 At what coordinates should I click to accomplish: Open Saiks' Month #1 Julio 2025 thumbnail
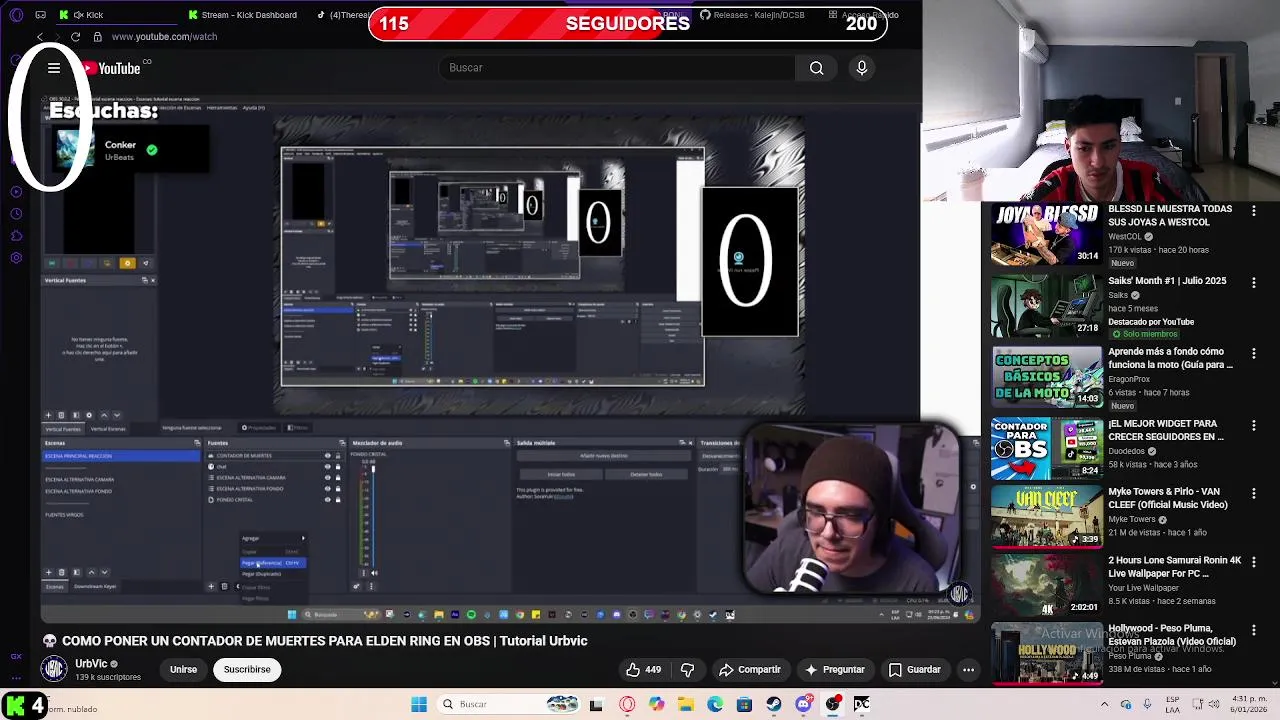[1046, 307]
